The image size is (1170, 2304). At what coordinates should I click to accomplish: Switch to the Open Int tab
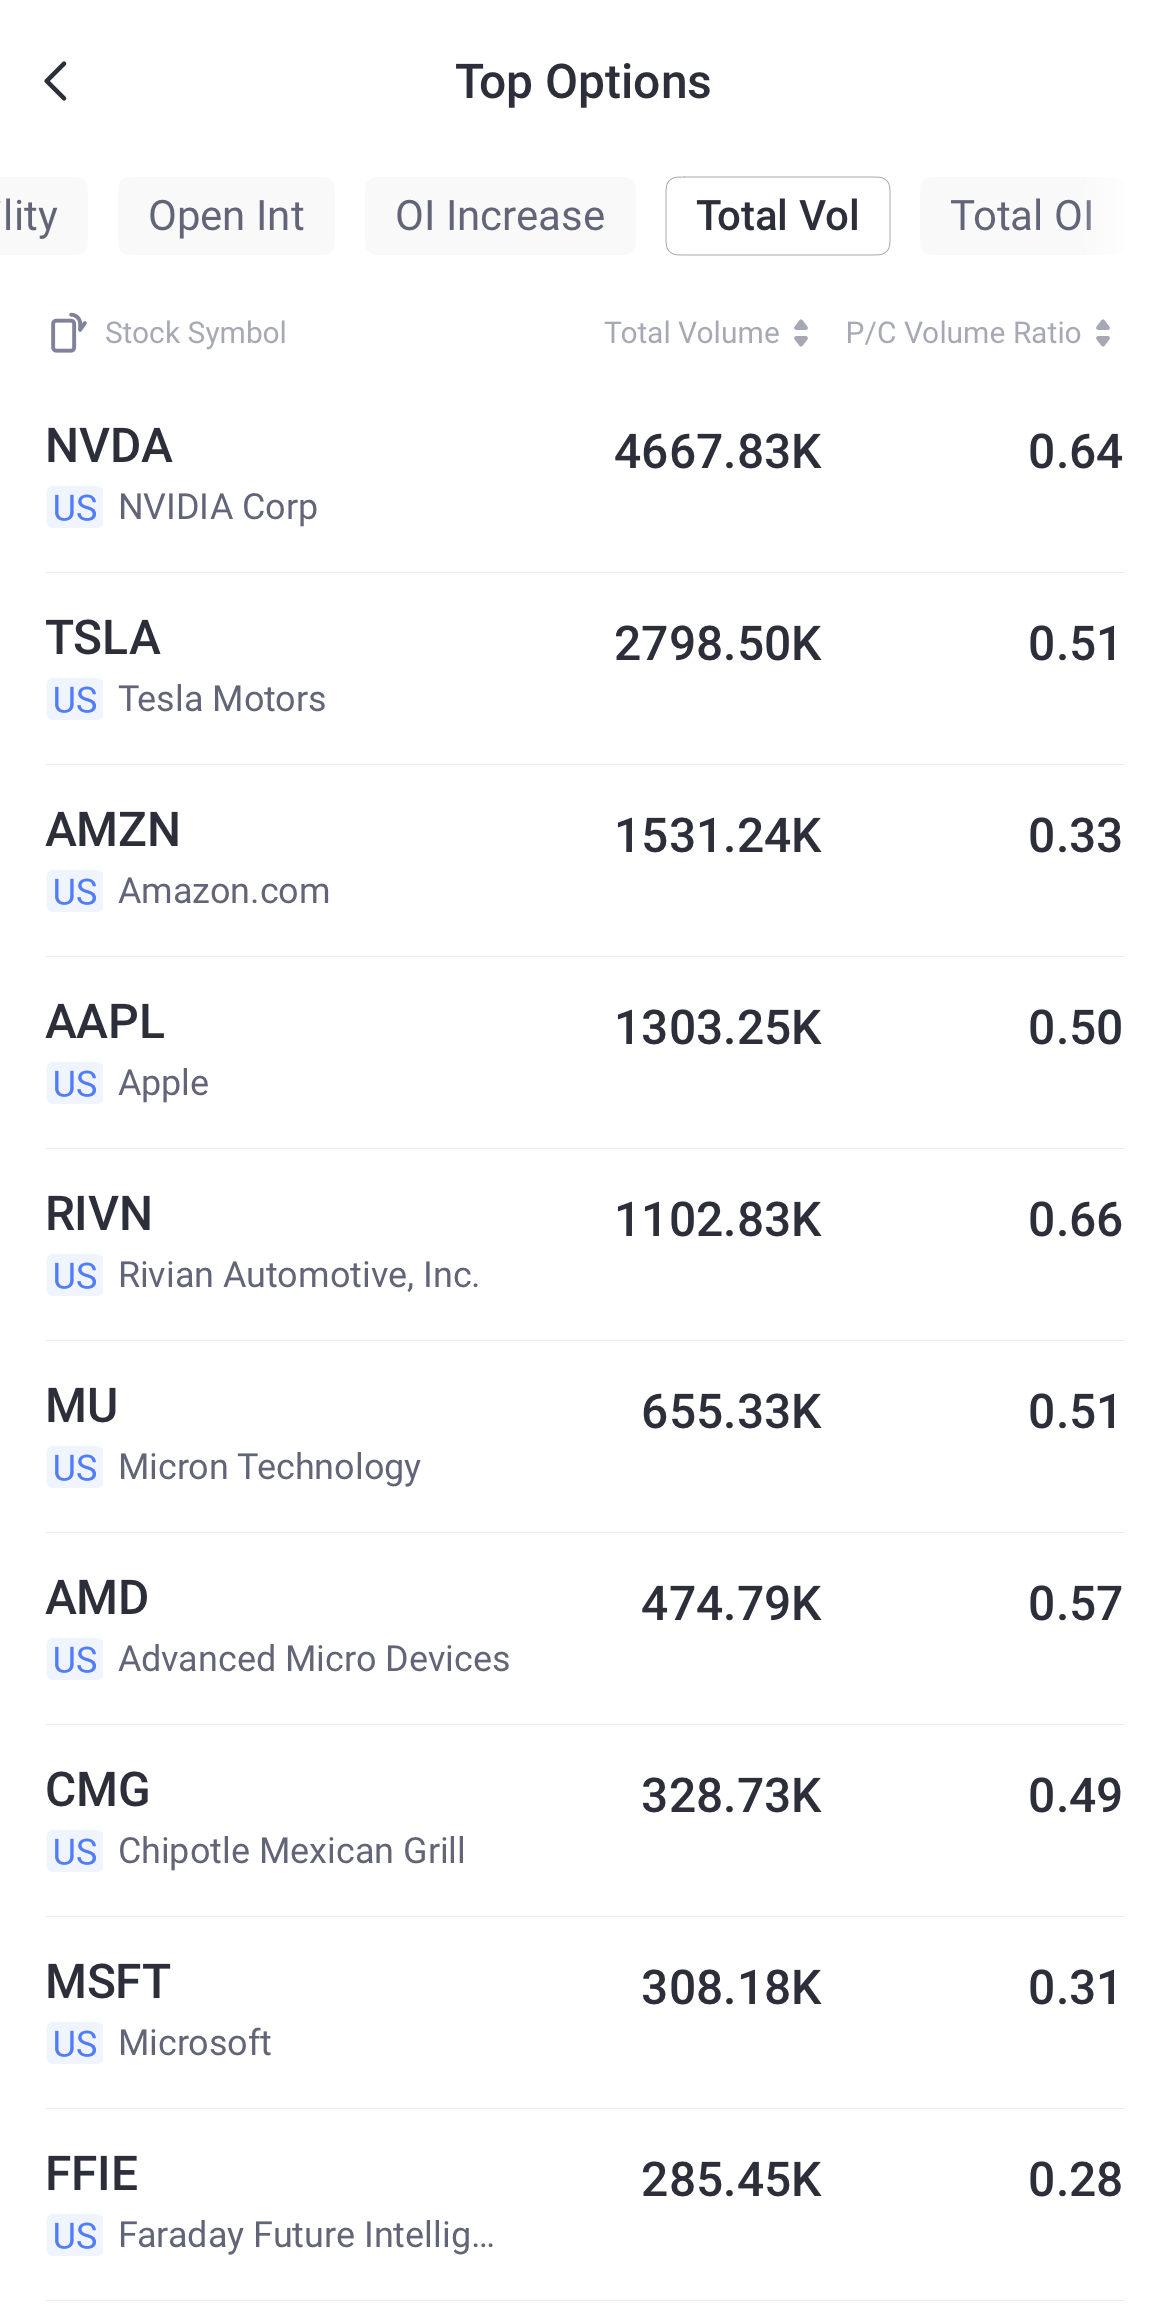click(x=226, y=216)
